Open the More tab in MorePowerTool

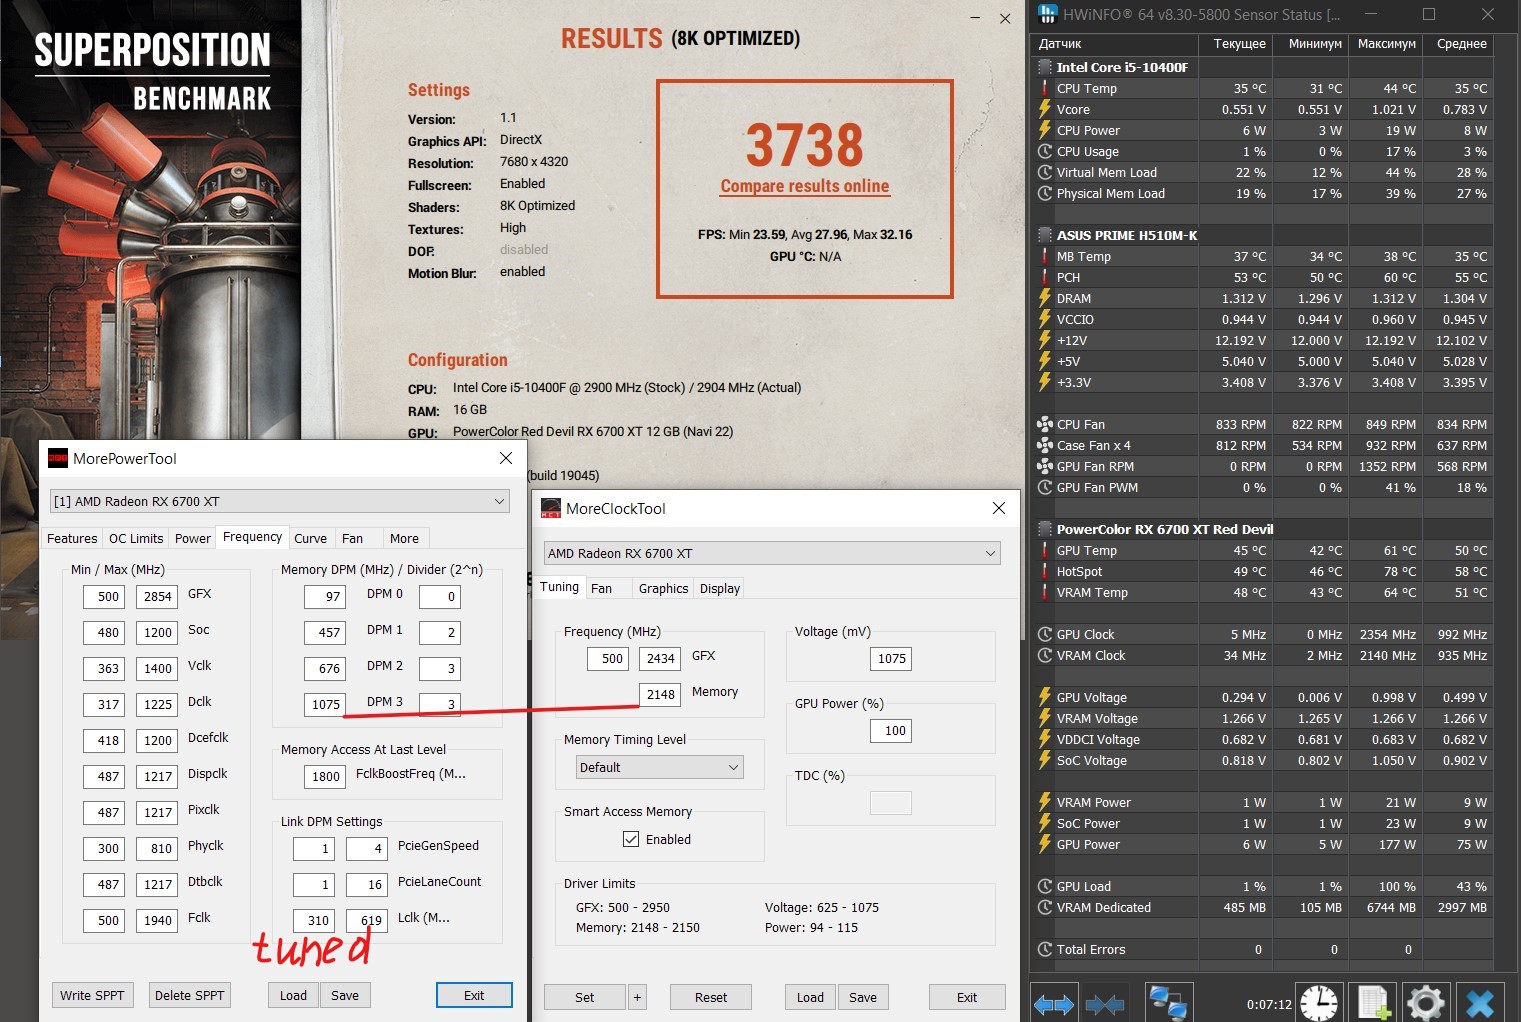[x=404, y=538]
